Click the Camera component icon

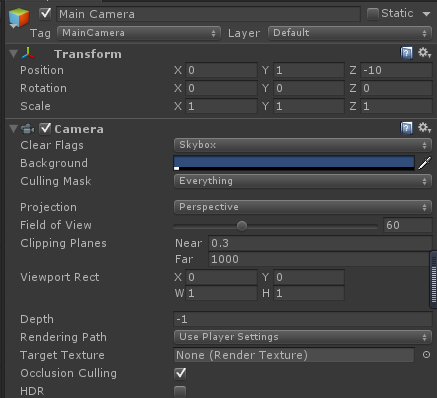pyautogui.click(x=27, y=129)
